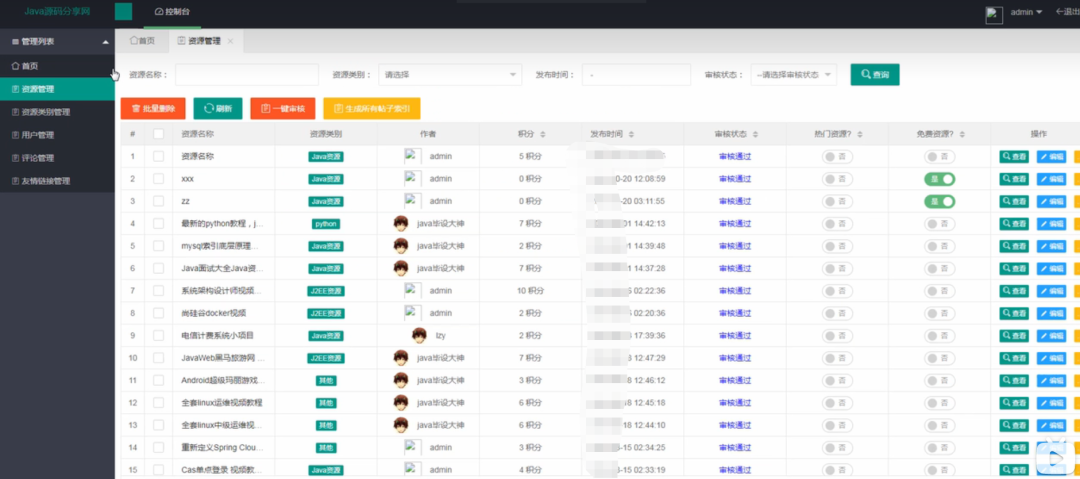1080x479 pixels.
Task: Tick the checkbox for row zz
Action: [158, 201]
